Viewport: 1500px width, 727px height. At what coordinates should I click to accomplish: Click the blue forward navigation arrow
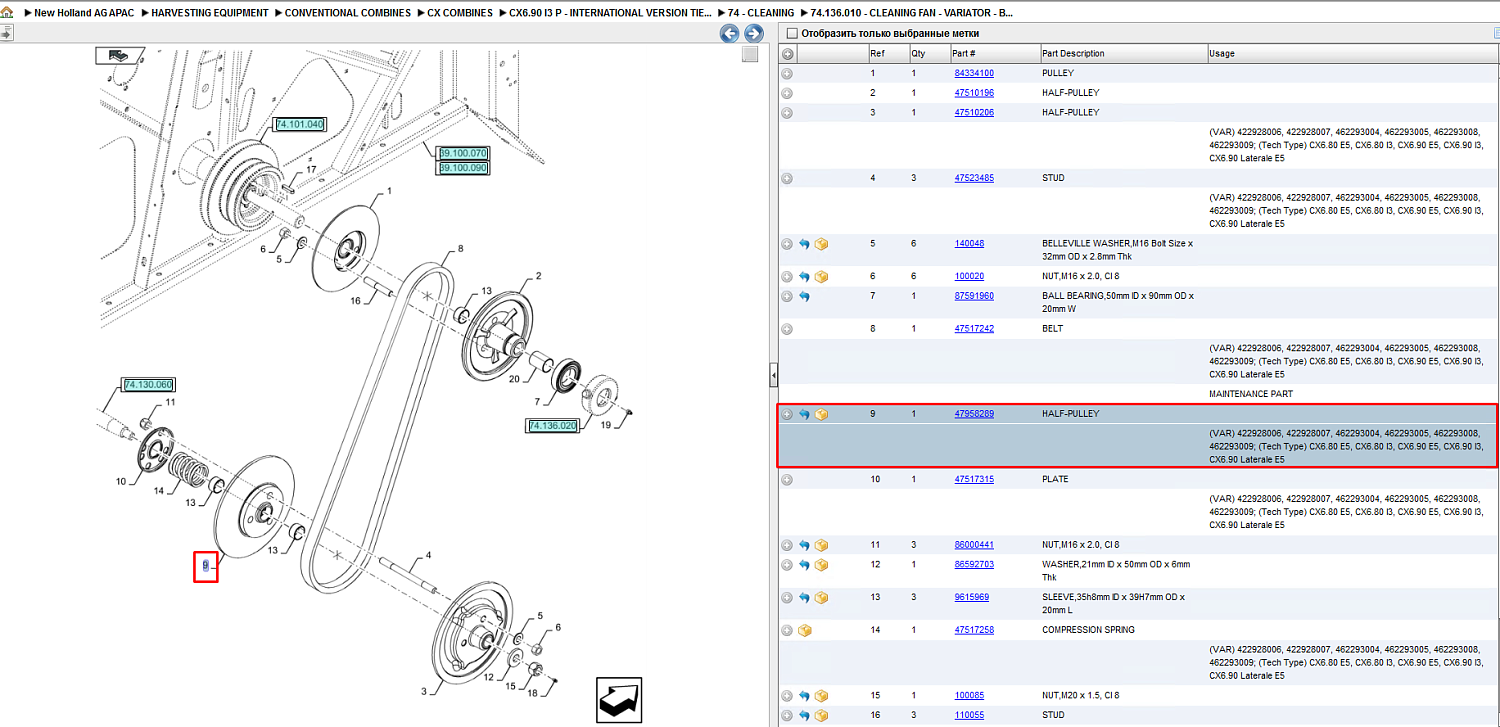click(x=754, y=34)
